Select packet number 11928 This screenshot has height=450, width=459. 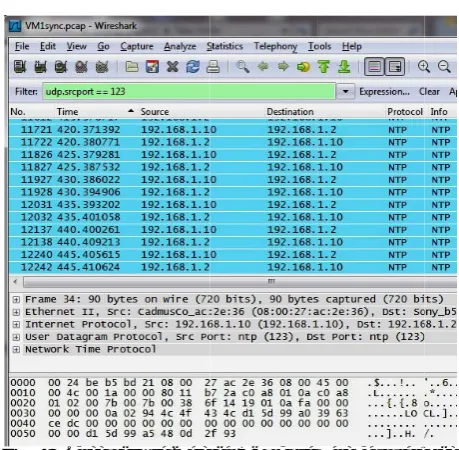[x=233, y=192]
